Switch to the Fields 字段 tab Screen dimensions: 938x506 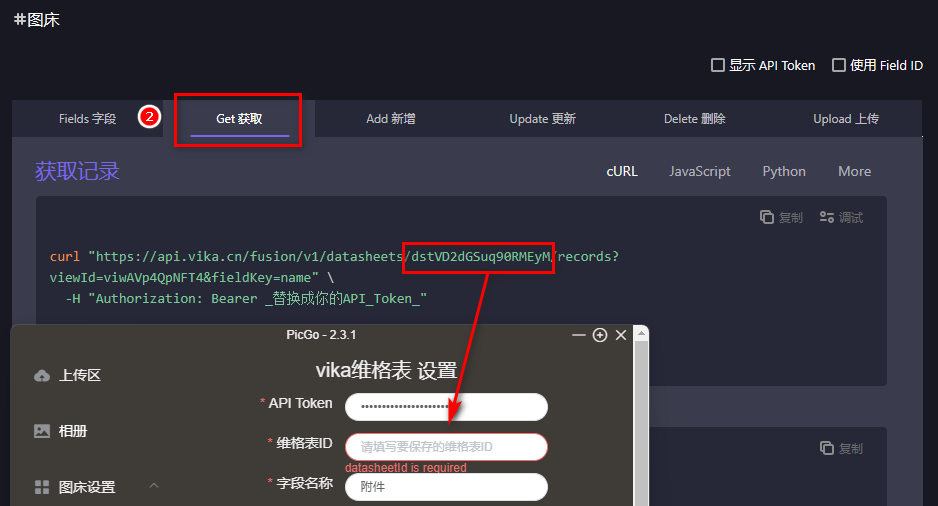tap(87, 118)
